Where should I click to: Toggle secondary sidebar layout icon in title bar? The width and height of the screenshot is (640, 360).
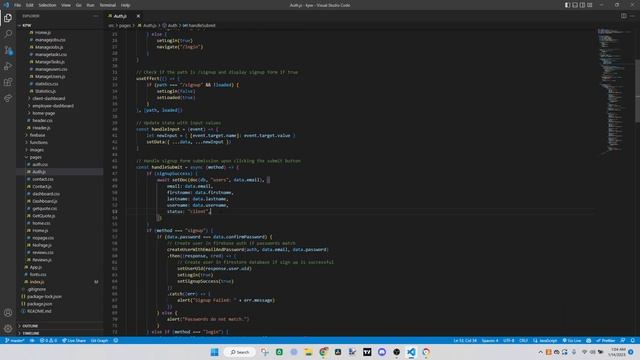coord(582,5)
